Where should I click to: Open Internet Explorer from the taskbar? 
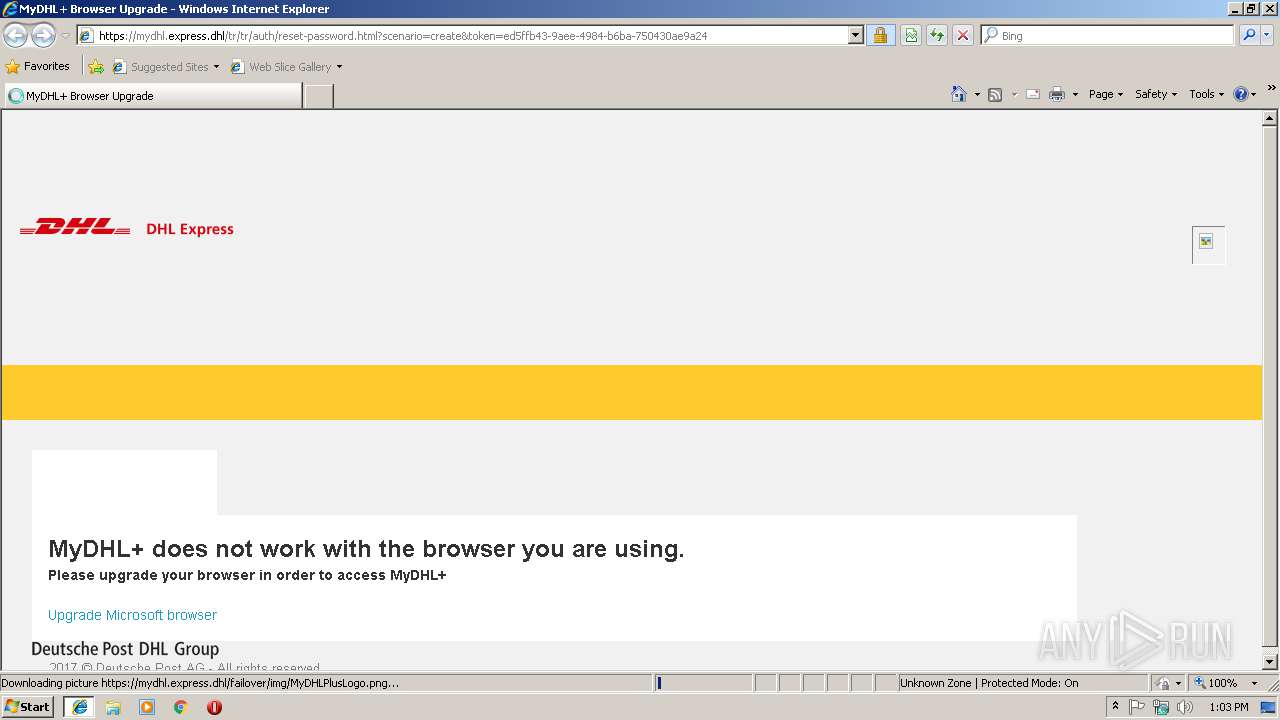click(79, 707)
